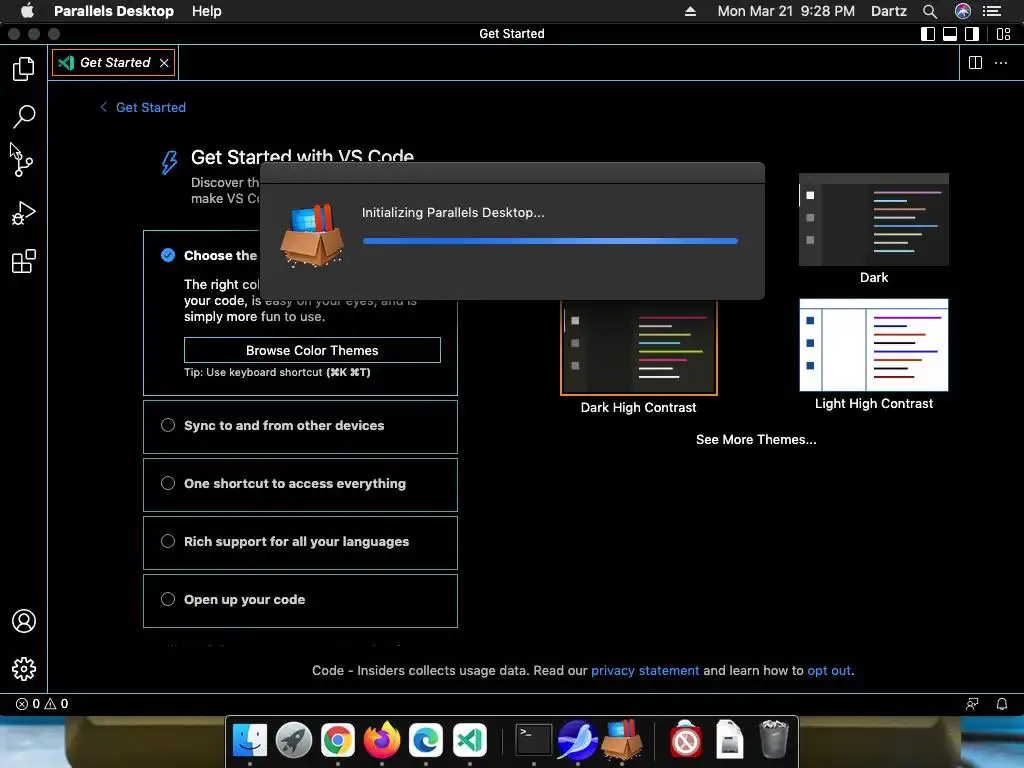The image size is (1024, 768).
Task: Open the Explorer view in activity bar
Action: tap(24, 69)
